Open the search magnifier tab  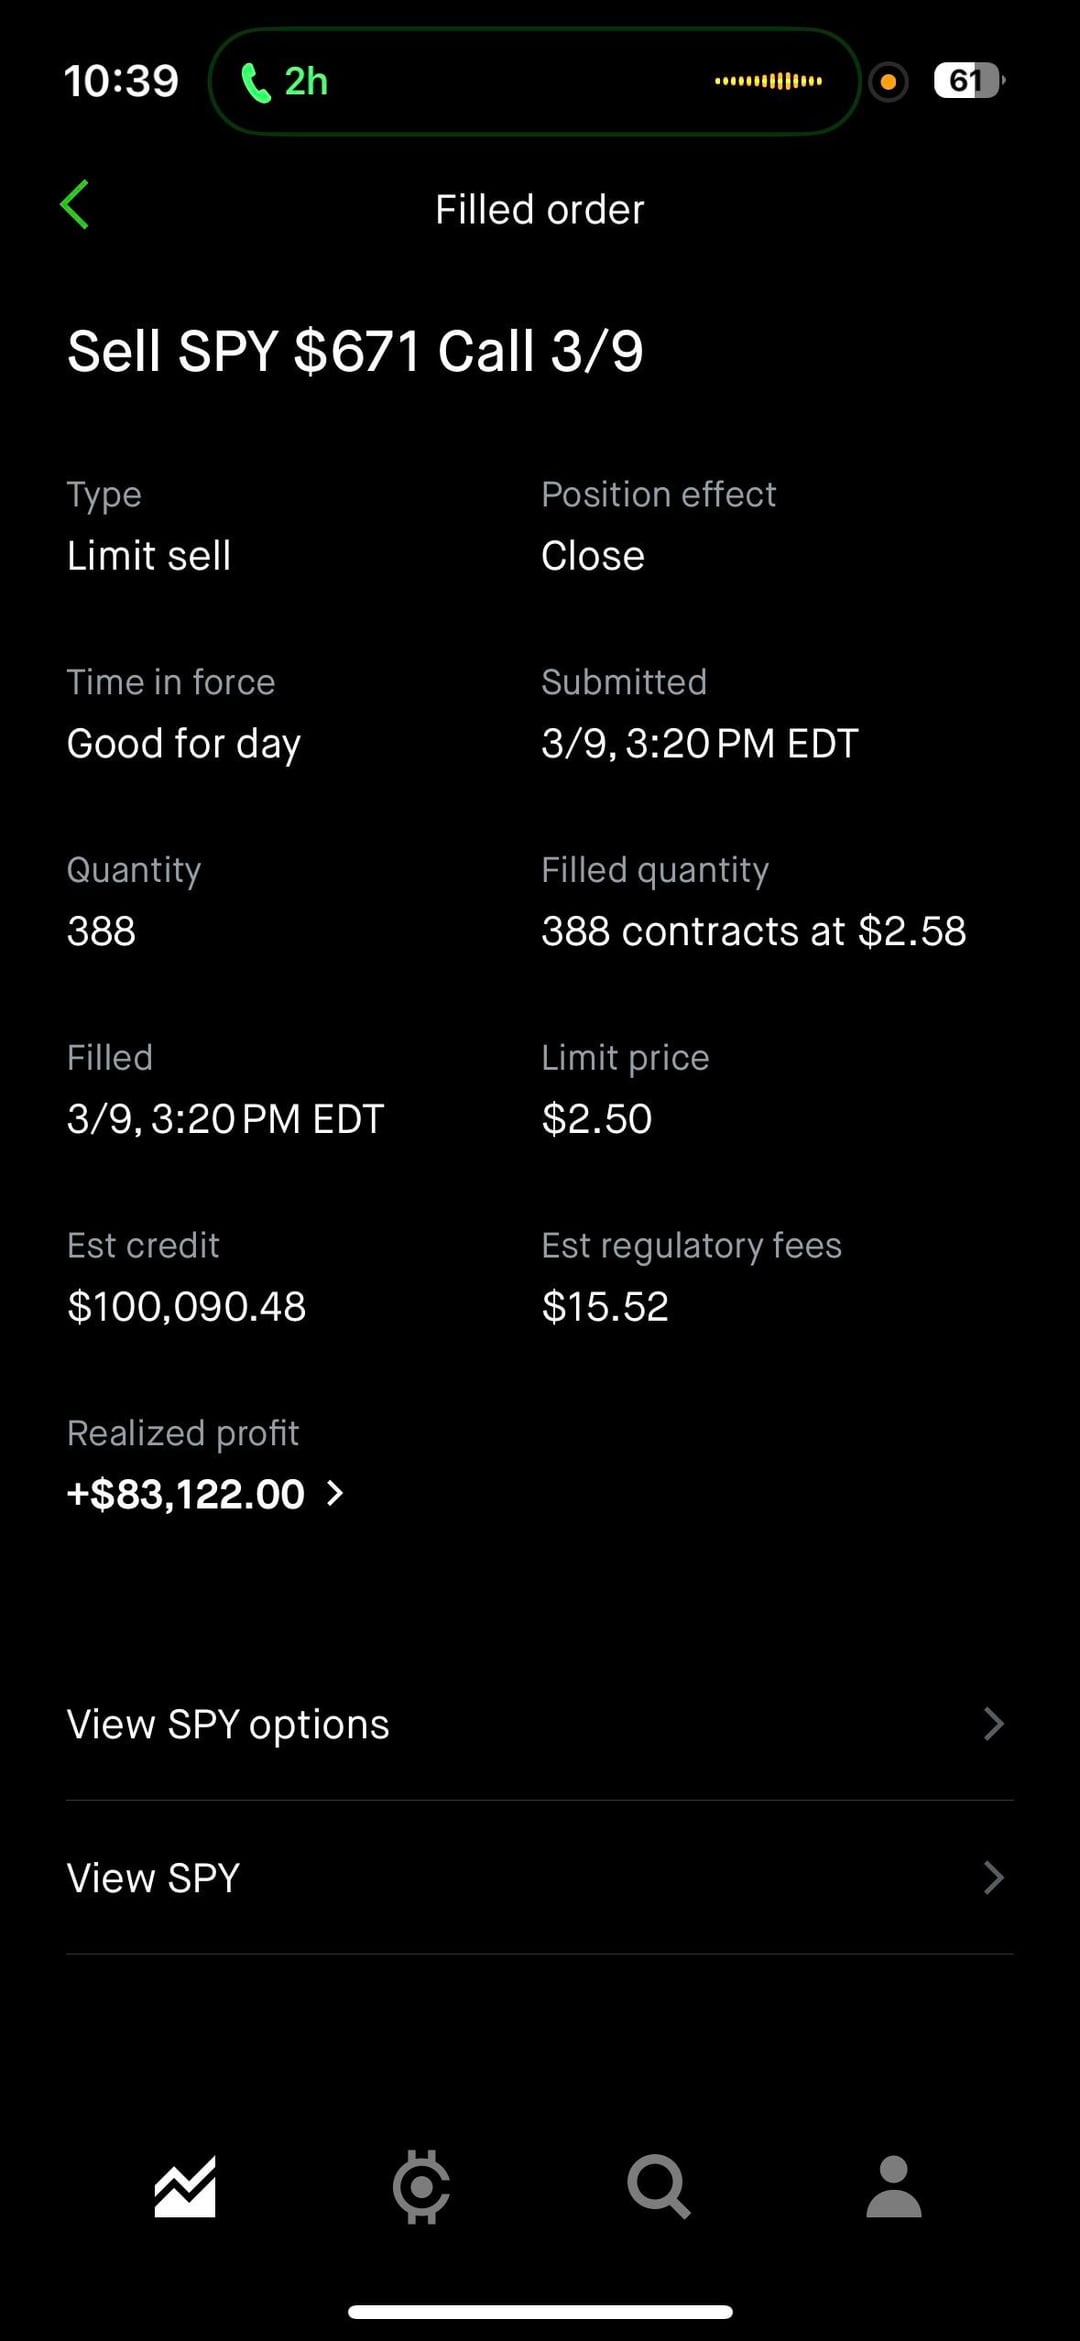[x=658, y=2187]
